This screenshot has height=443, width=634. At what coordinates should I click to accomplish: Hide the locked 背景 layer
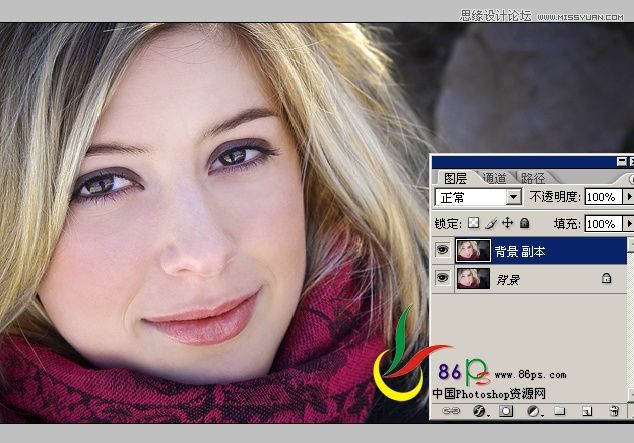[x=443, y=278]
